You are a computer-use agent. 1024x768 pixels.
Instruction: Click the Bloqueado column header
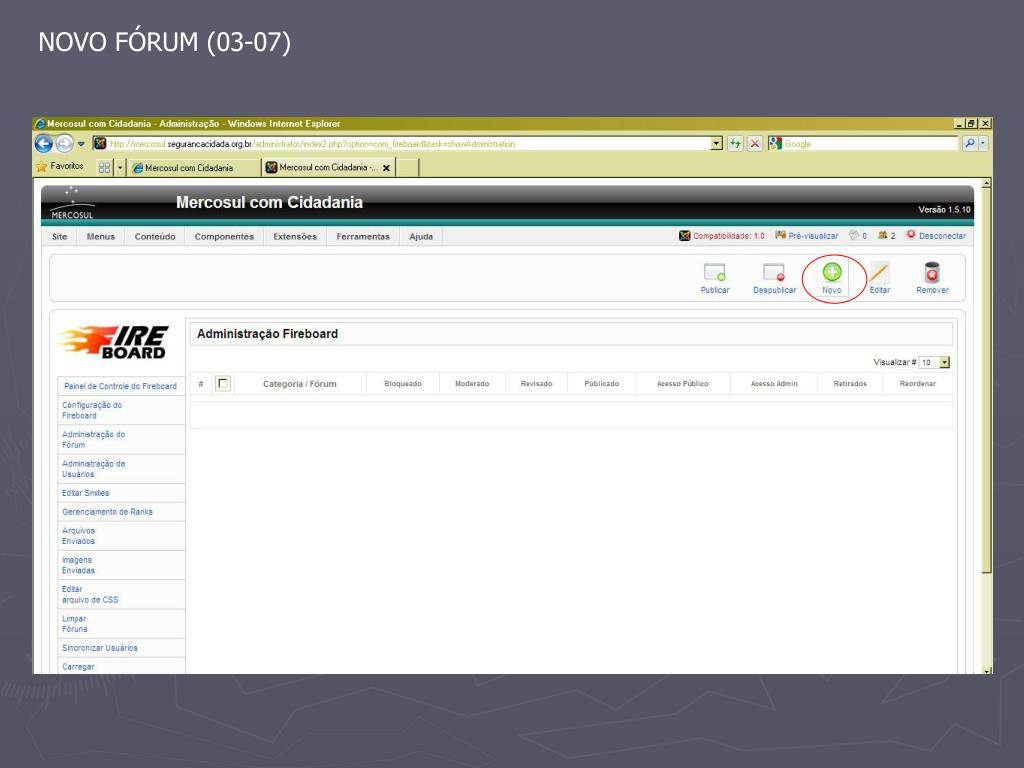403,384
